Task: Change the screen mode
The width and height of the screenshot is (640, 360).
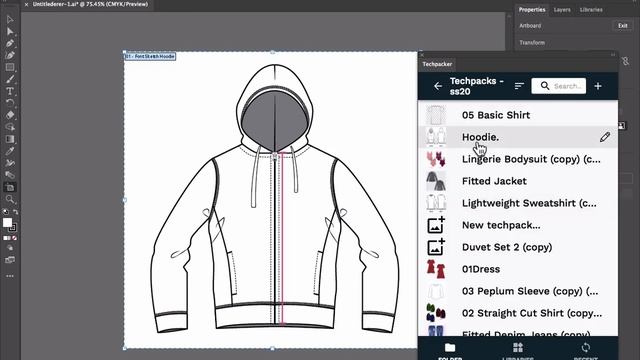Action: click(10, 260)
